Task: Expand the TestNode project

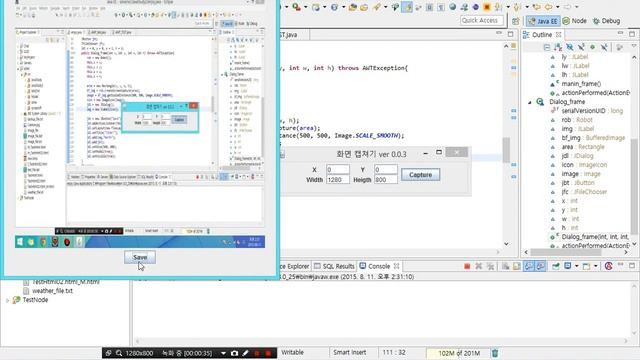Action: [7, 300]
